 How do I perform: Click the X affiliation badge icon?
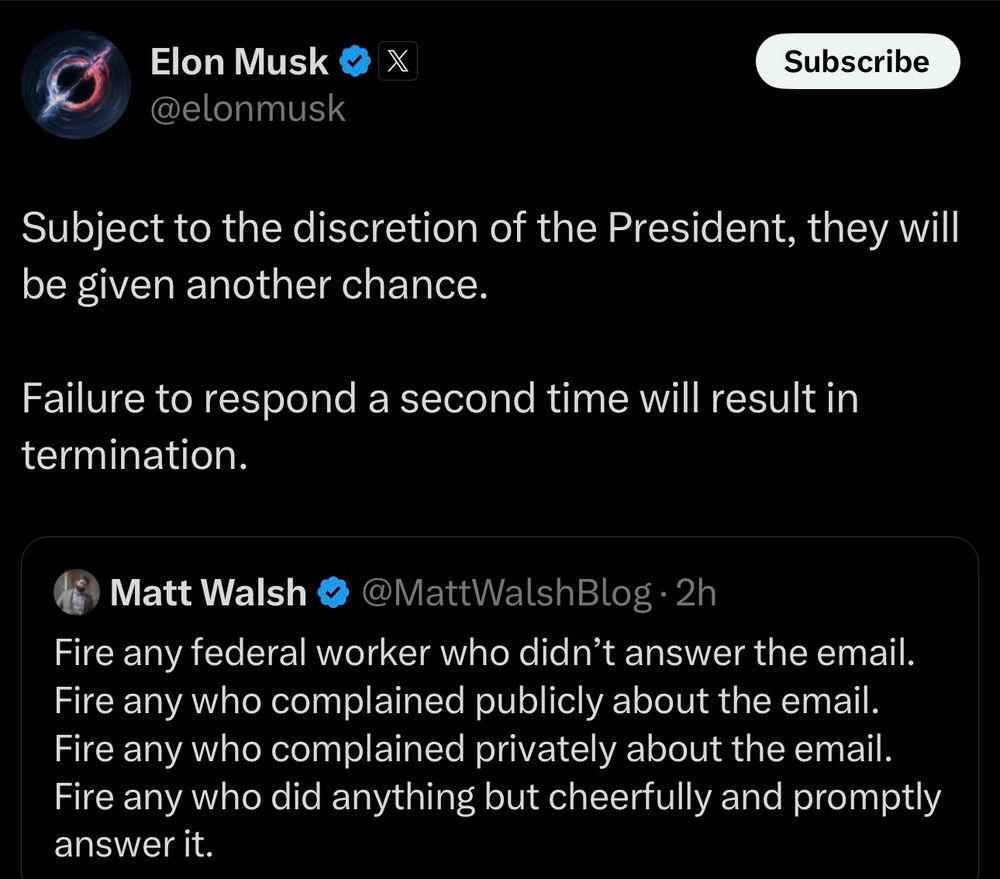point(396,62)
